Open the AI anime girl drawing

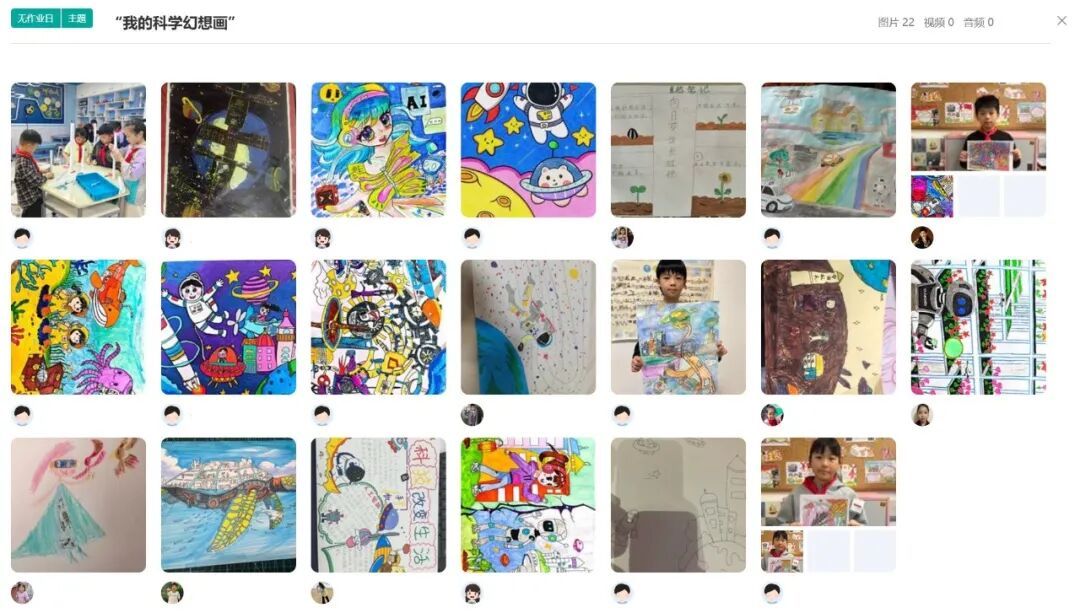coord(378,150)
